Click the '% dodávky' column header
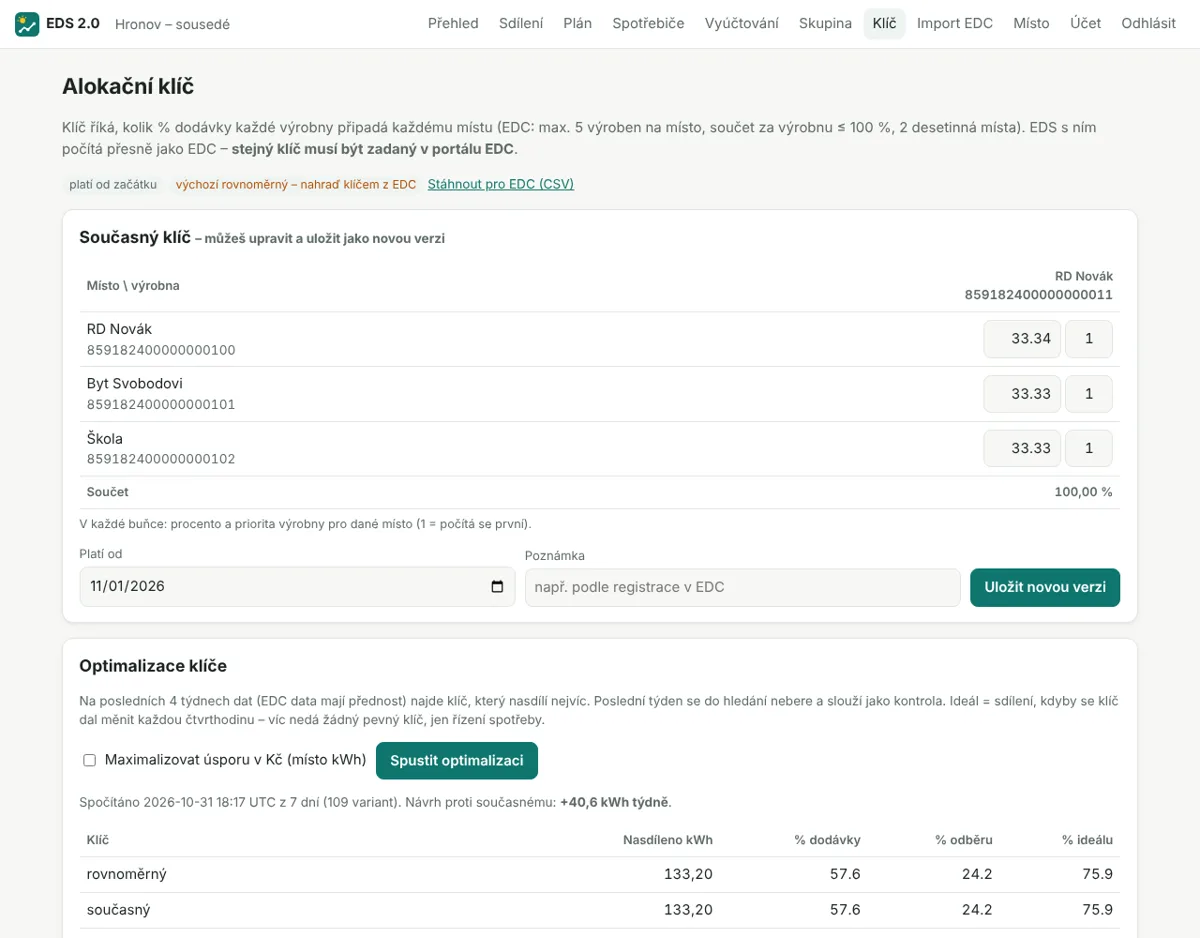Viewport: 1200px width, 938px height. (x=827, y=840)
